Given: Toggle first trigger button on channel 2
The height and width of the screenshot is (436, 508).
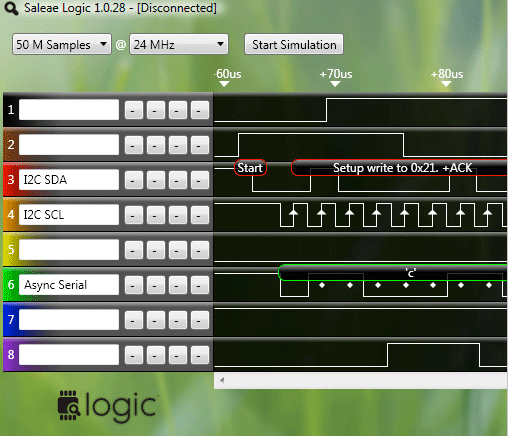Looking at the screenshot, I should click(x=134, y=145).
